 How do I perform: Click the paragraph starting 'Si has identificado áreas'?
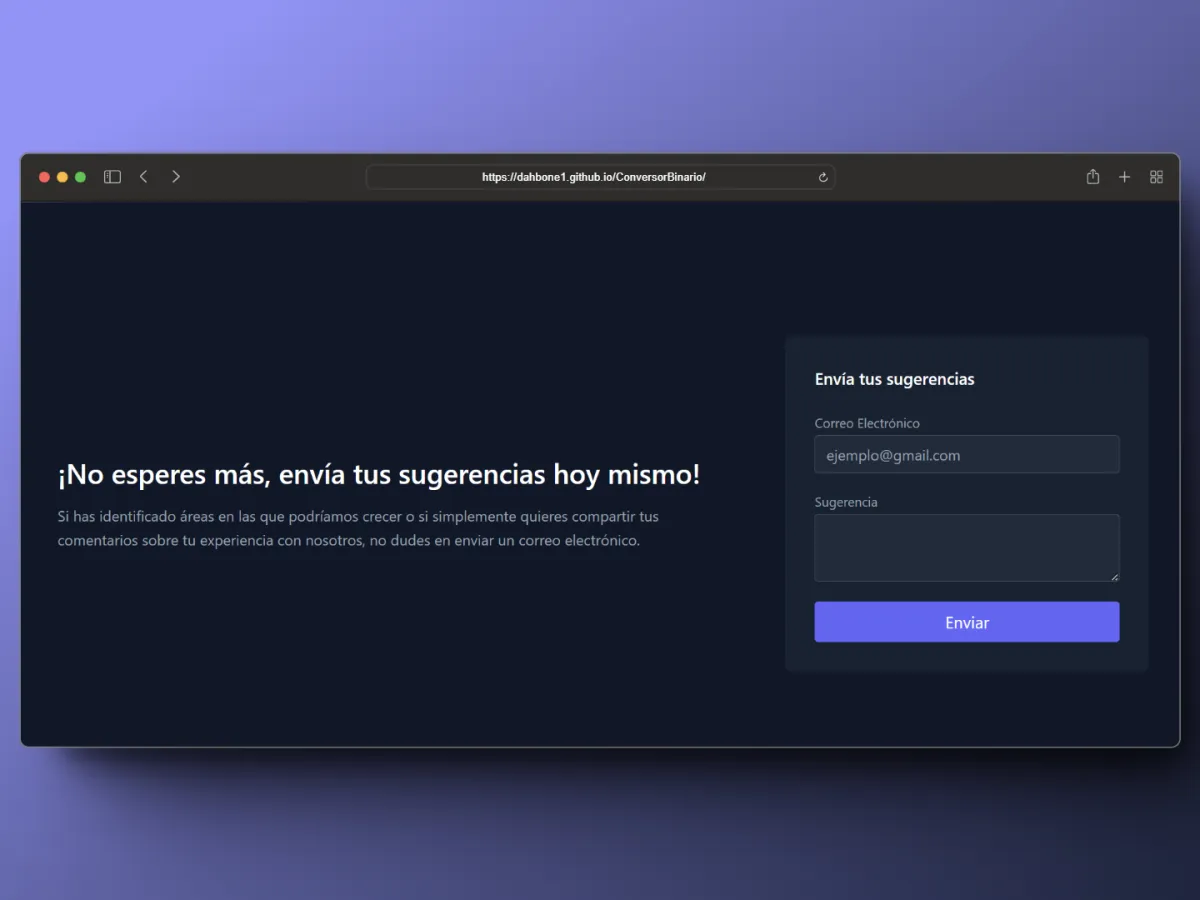point(358,529)
